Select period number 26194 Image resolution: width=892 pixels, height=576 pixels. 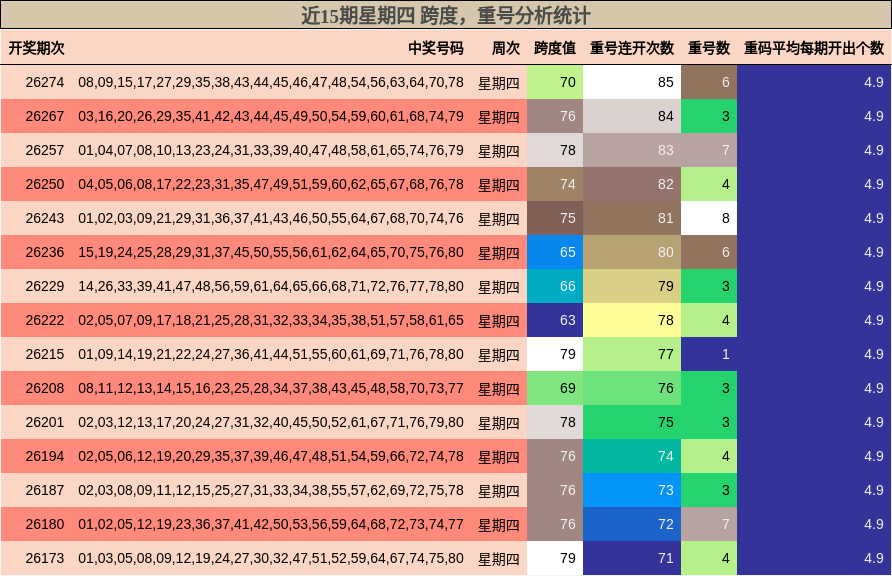[45, 456]
